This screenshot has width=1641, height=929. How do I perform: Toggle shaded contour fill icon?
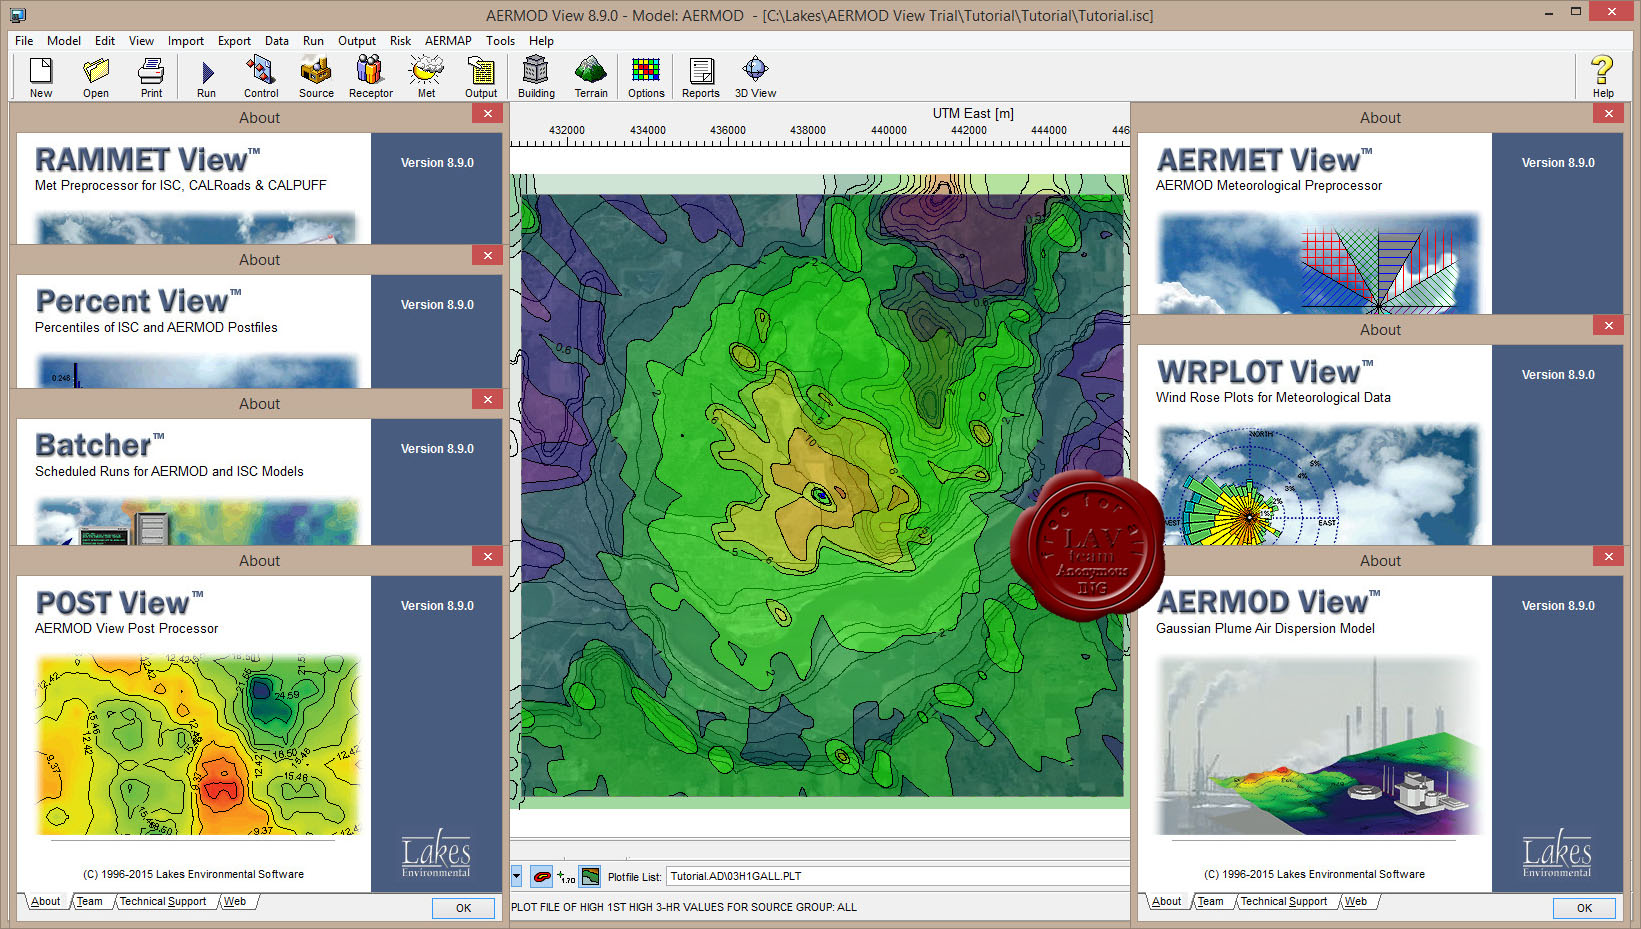(x=590, y=877)
